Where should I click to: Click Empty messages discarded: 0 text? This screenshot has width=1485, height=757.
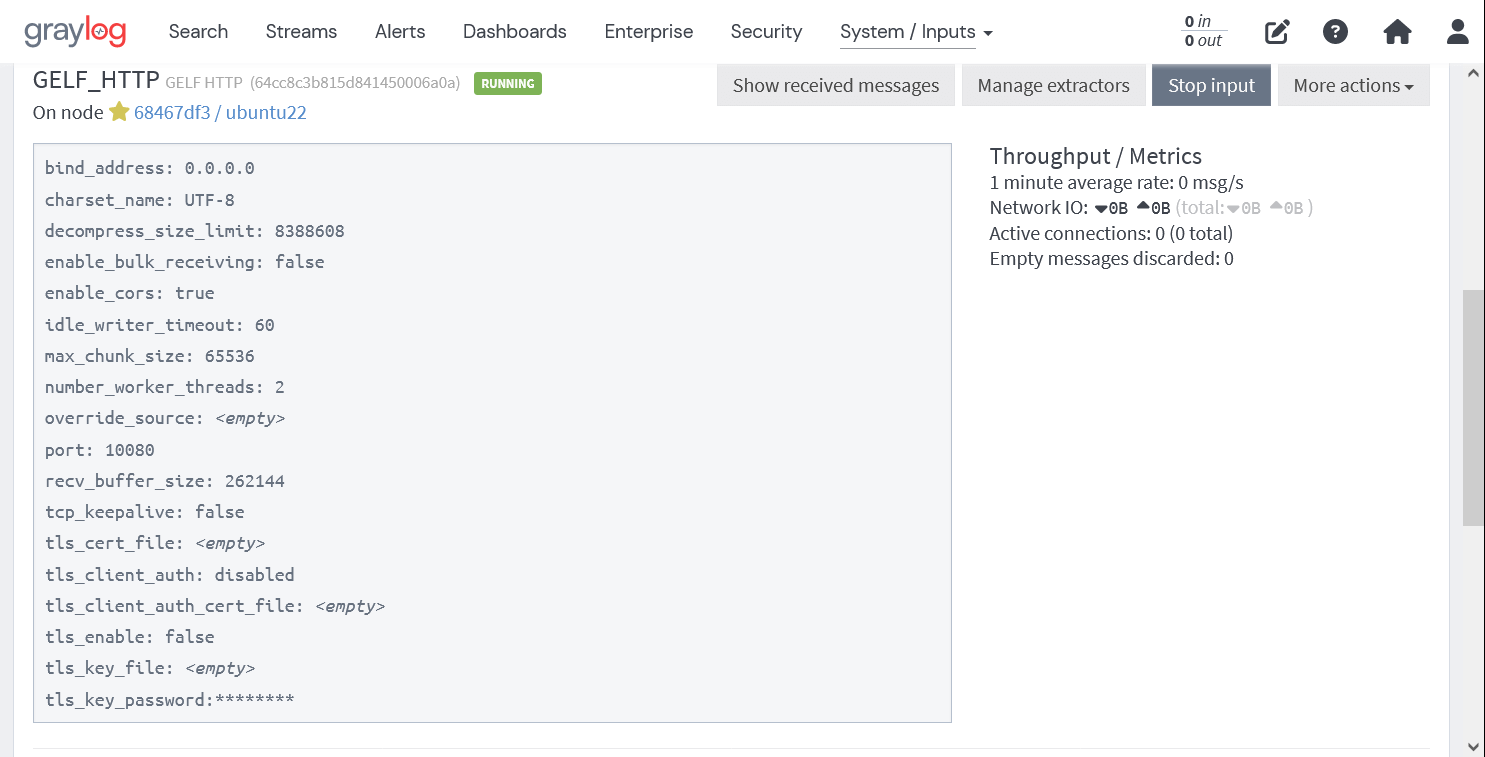point(1111,258)
